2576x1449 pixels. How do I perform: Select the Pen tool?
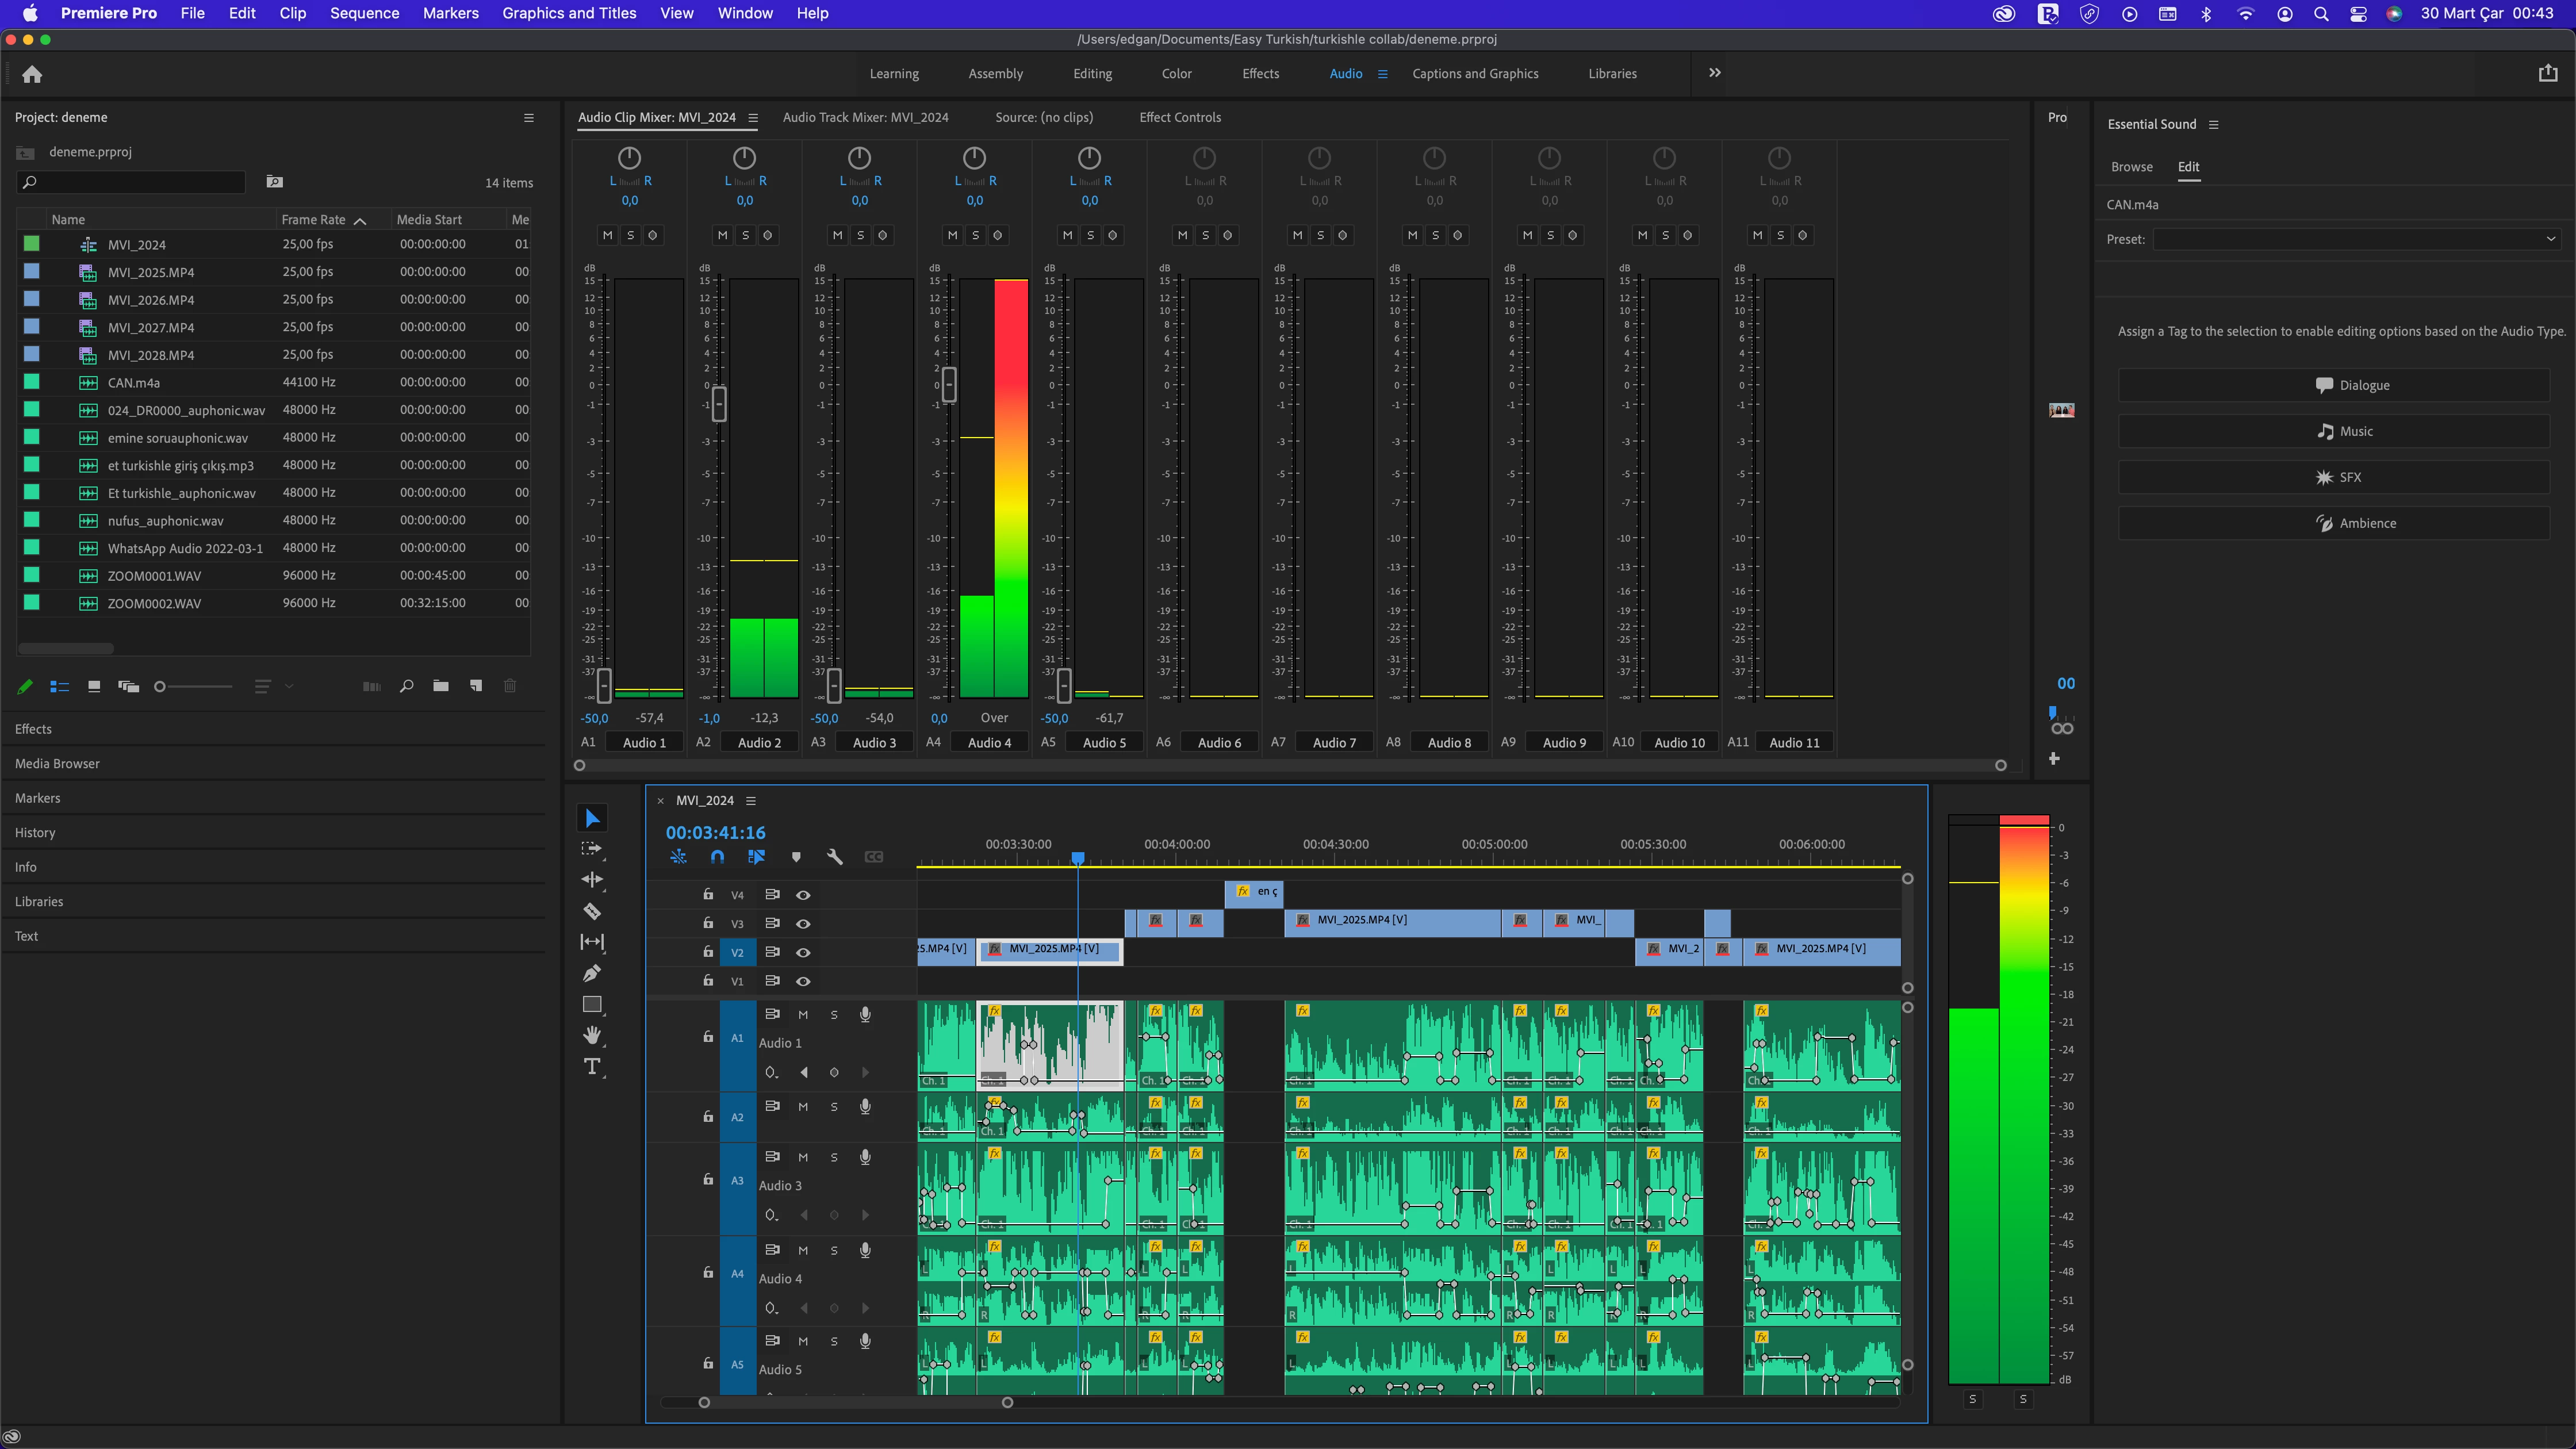pos(592,973)
